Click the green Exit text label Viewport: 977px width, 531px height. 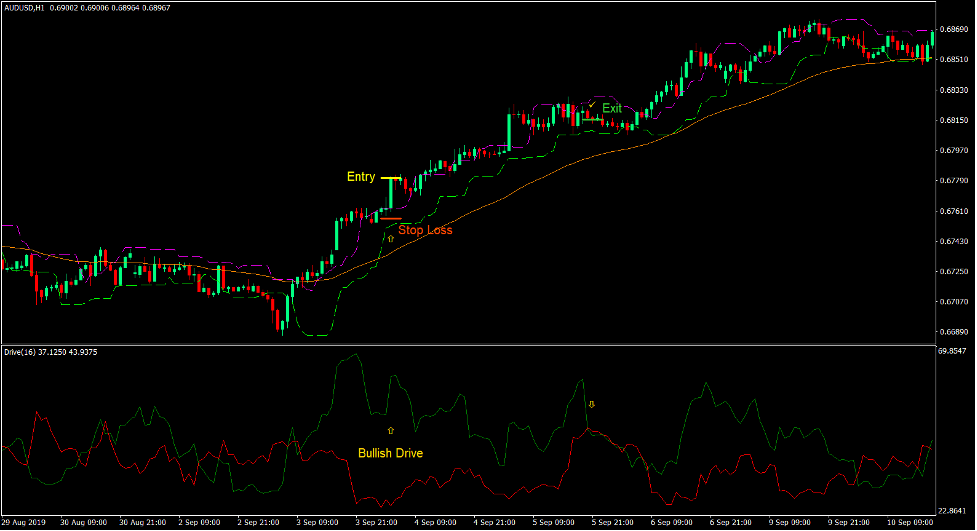point(612,108)
